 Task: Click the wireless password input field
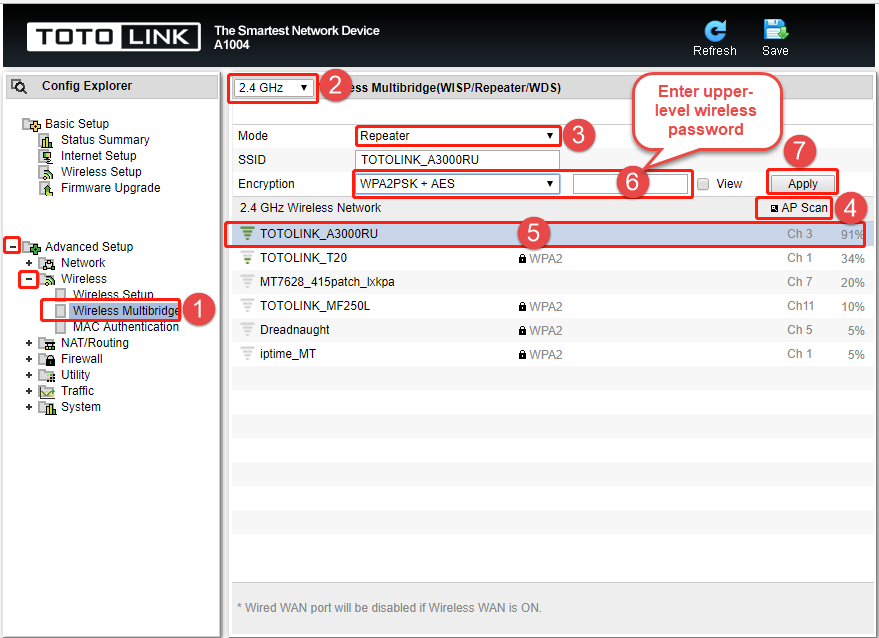point(630,184)
